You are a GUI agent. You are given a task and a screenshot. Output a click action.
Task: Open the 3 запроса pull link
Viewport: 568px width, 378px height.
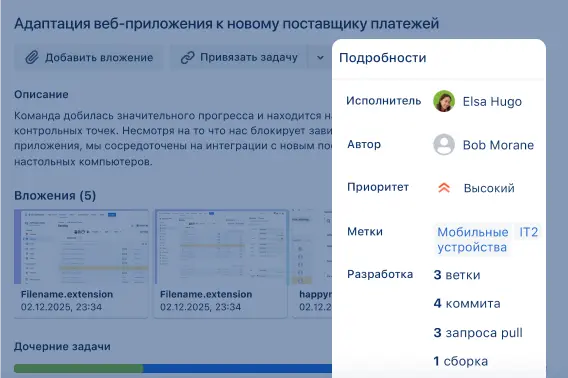pos(478,333)
